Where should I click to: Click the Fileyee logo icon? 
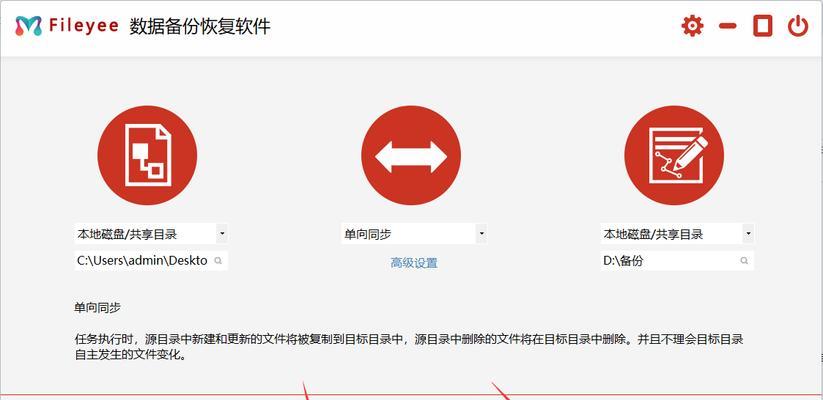pyautogui.click(x=28, y=26)
